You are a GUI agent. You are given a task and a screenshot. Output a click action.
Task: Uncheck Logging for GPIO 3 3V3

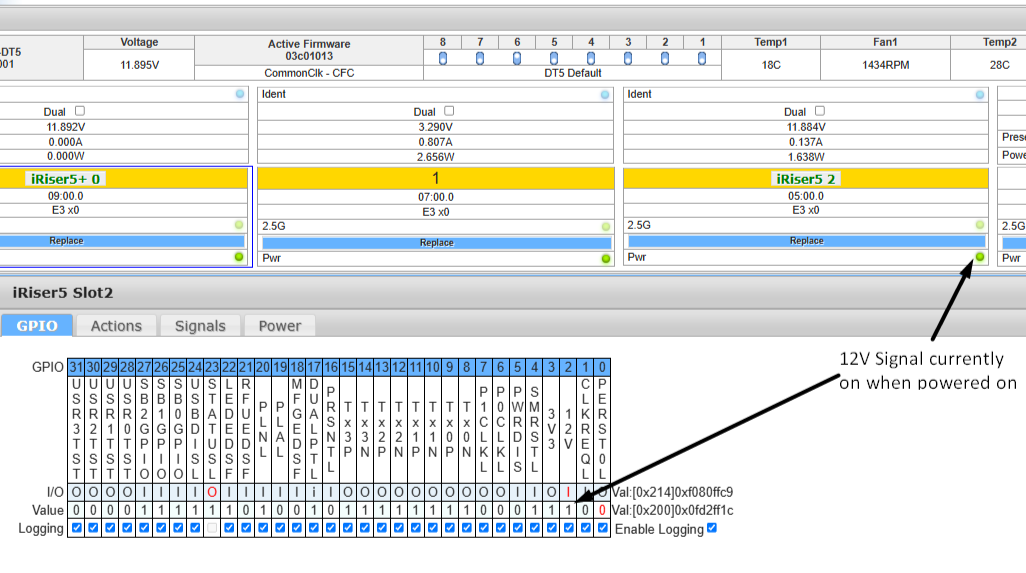coord(552,528)
